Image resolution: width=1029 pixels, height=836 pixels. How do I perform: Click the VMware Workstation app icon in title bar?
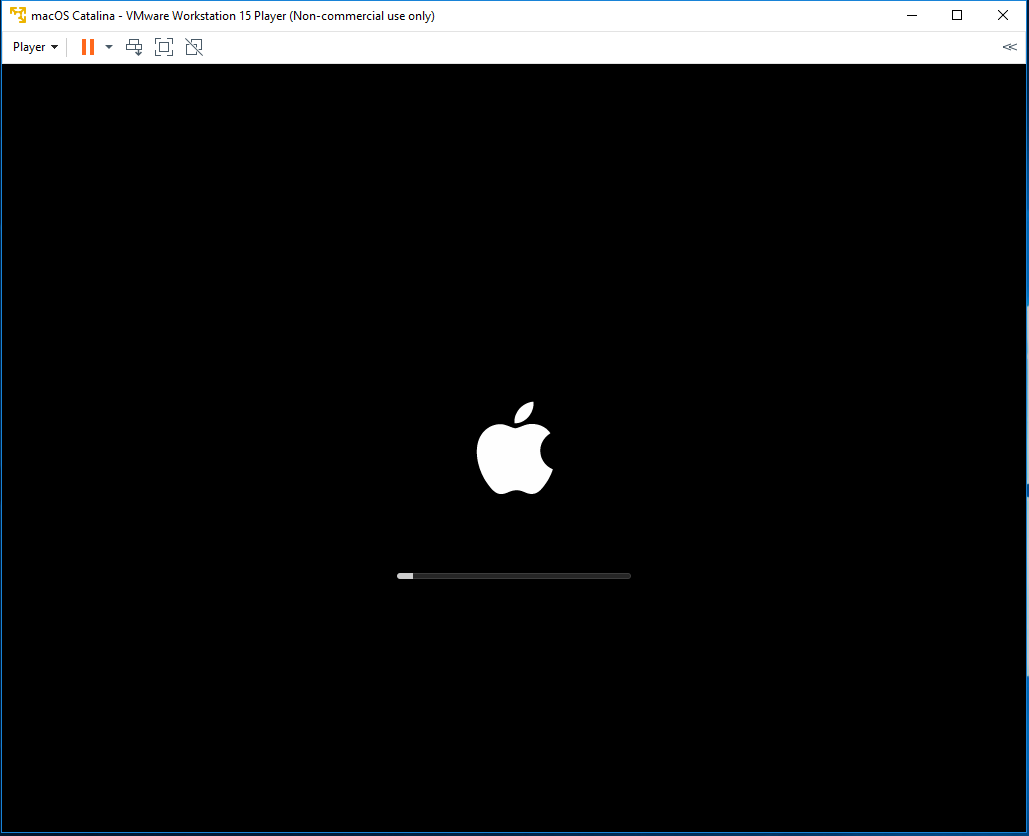tap(18, 15)
